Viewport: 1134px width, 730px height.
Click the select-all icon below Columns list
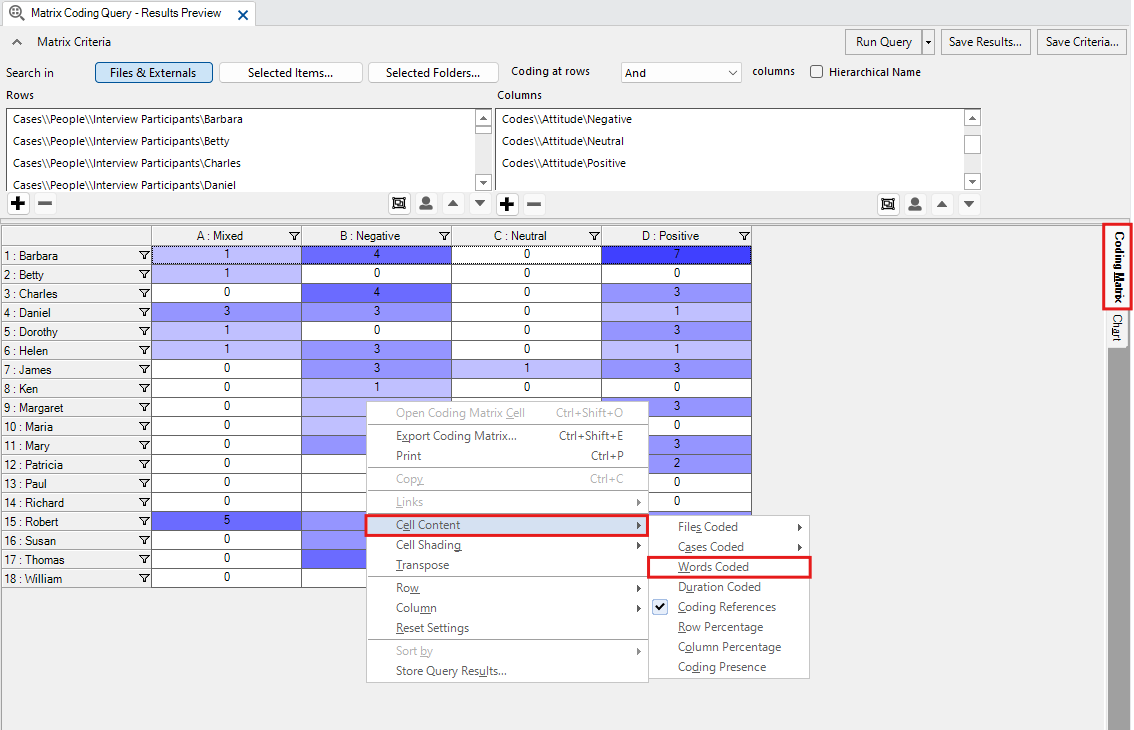pos(888,204)
